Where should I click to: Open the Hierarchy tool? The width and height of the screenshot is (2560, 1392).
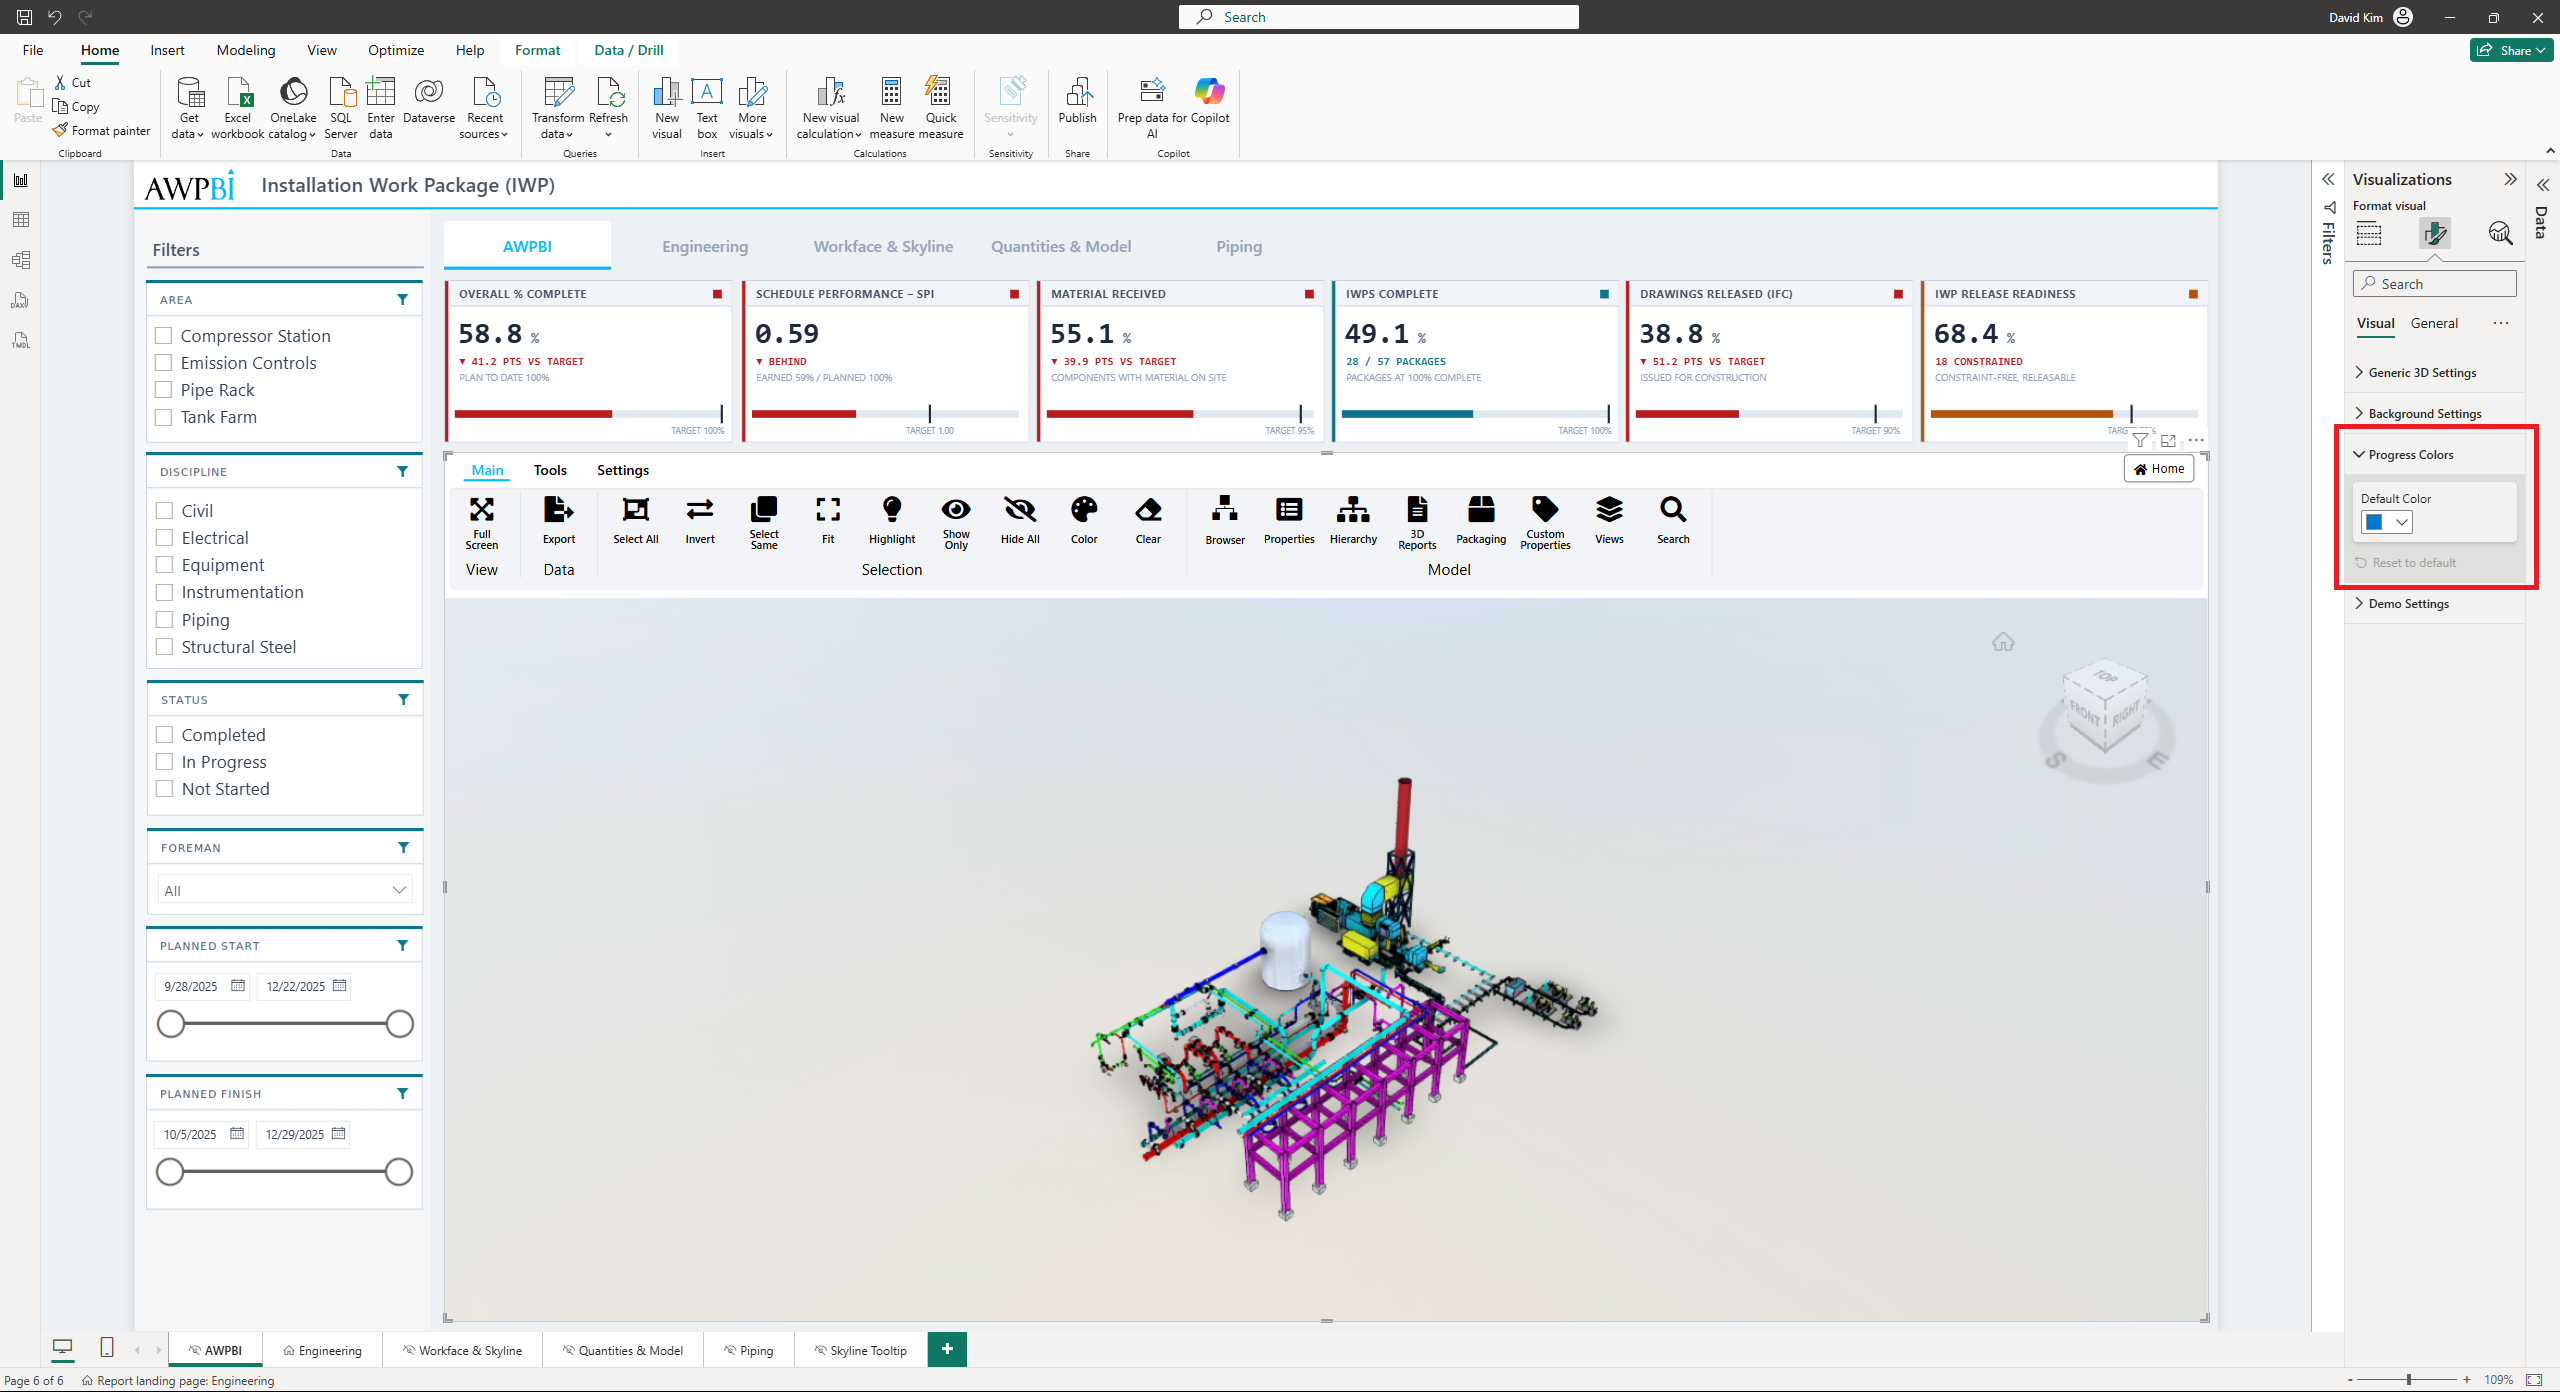point(1353,521)
